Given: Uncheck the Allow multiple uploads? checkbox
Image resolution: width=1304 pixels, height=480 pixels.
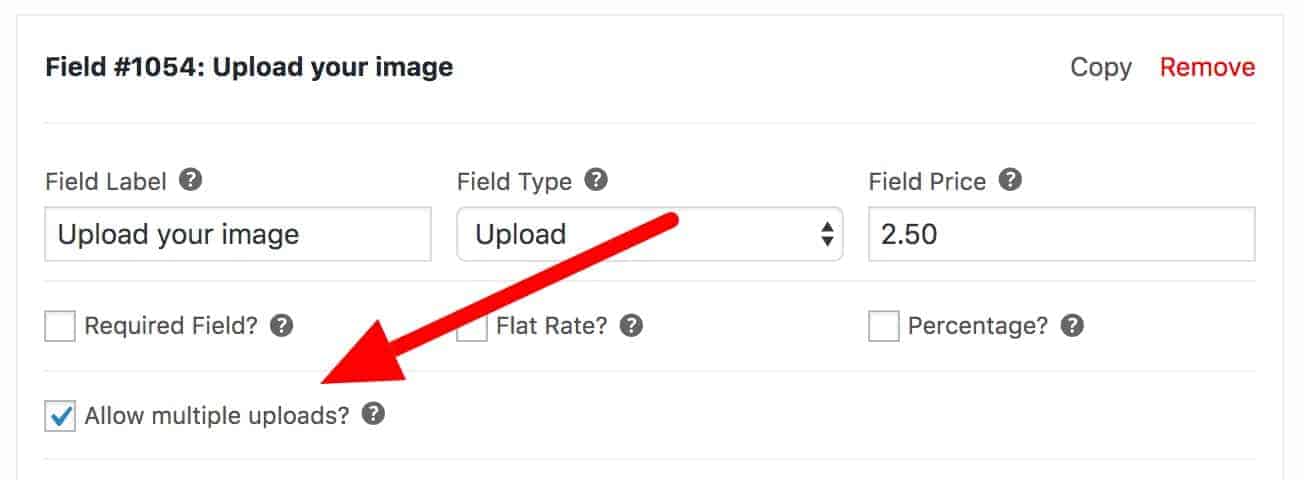Looking at the screenshot, I should point(60,415).
